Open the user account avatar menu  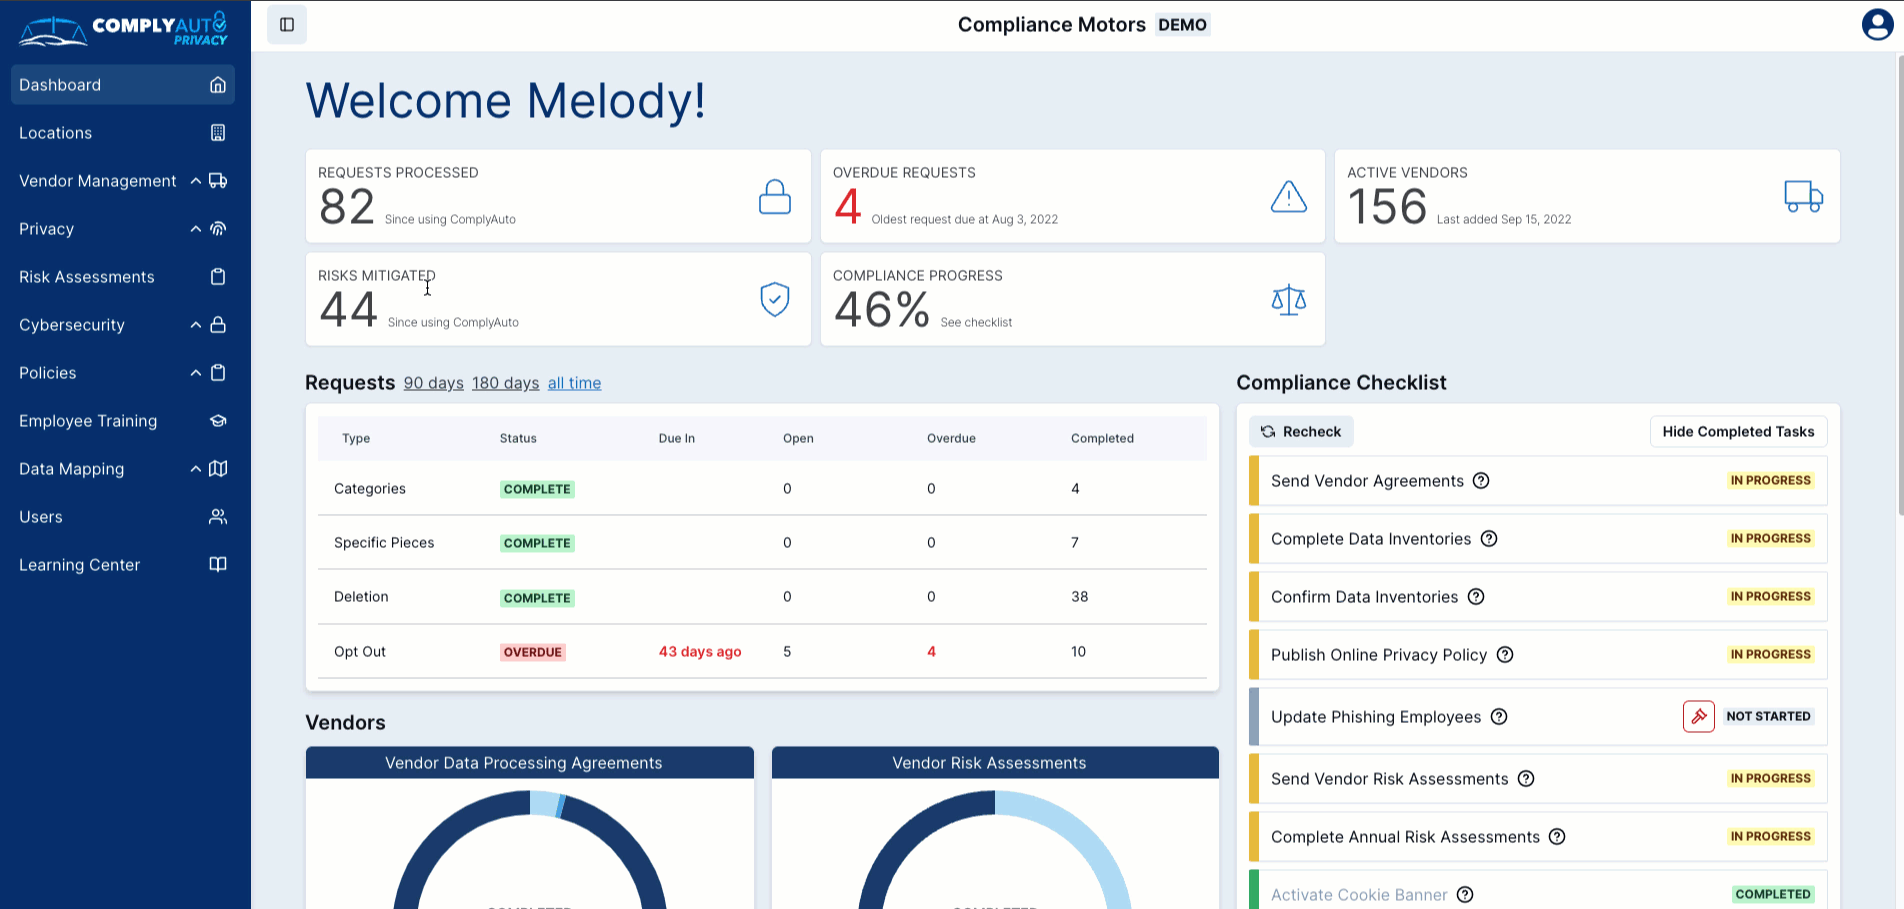coord(1877,24)
